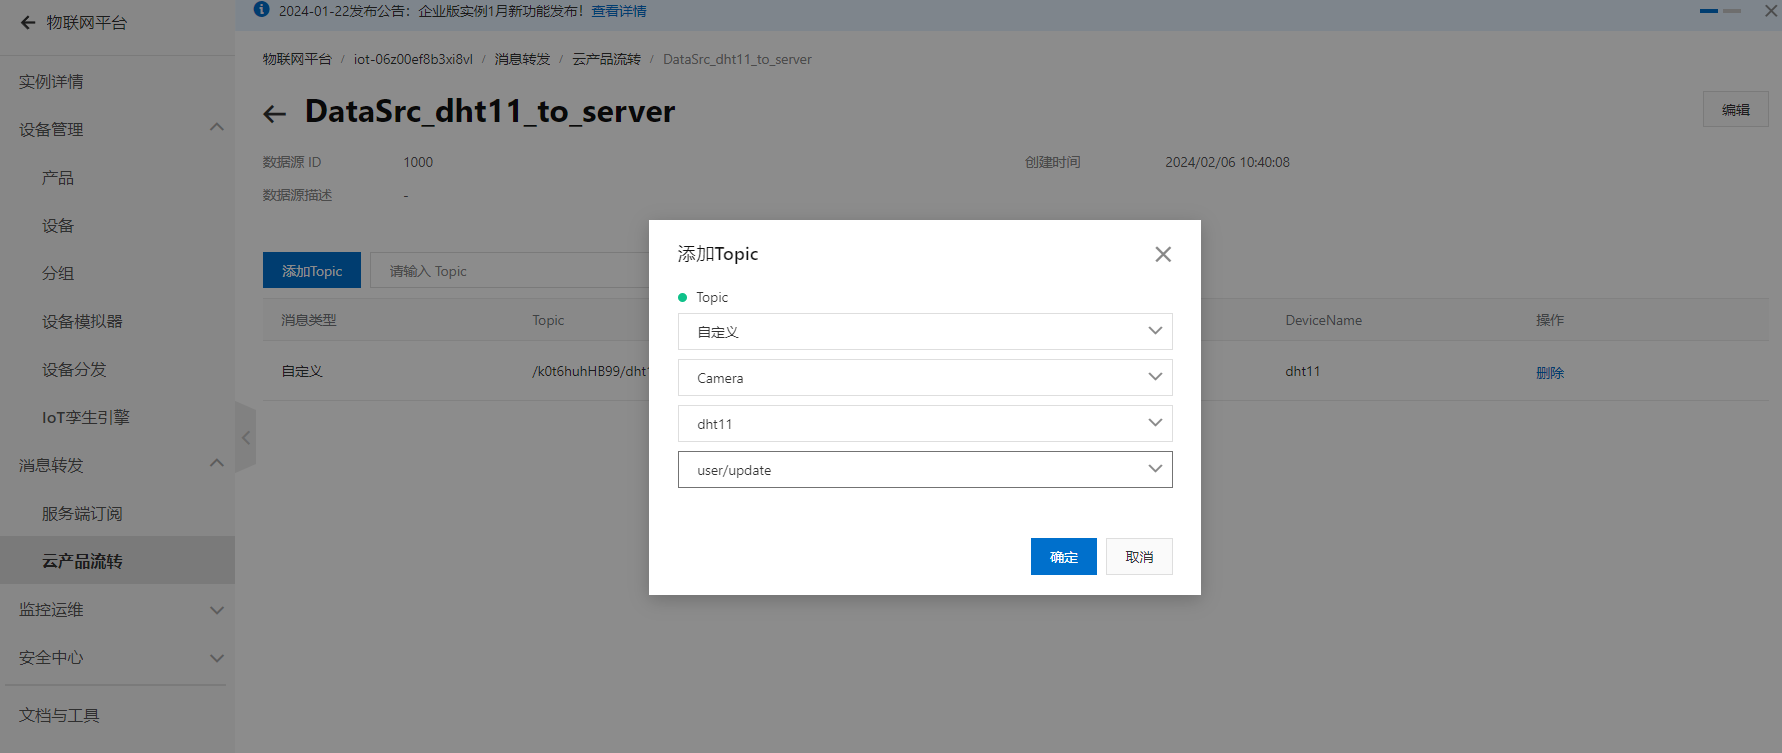This screenshot has height=753, width=1782.
Task: Open 实例详情 in sidebar
Action: coord(51,82)
